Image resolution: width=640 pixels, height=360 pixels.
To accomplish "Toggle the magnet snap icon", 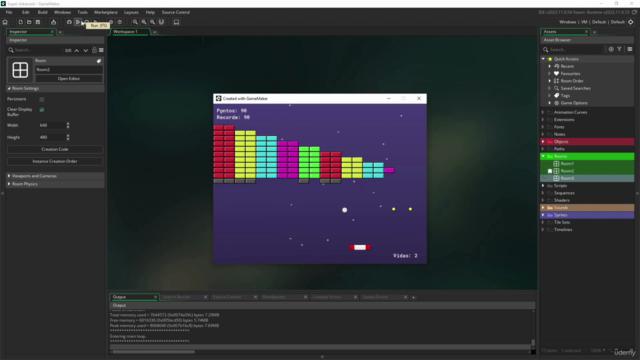I will (x=161, y=22).
